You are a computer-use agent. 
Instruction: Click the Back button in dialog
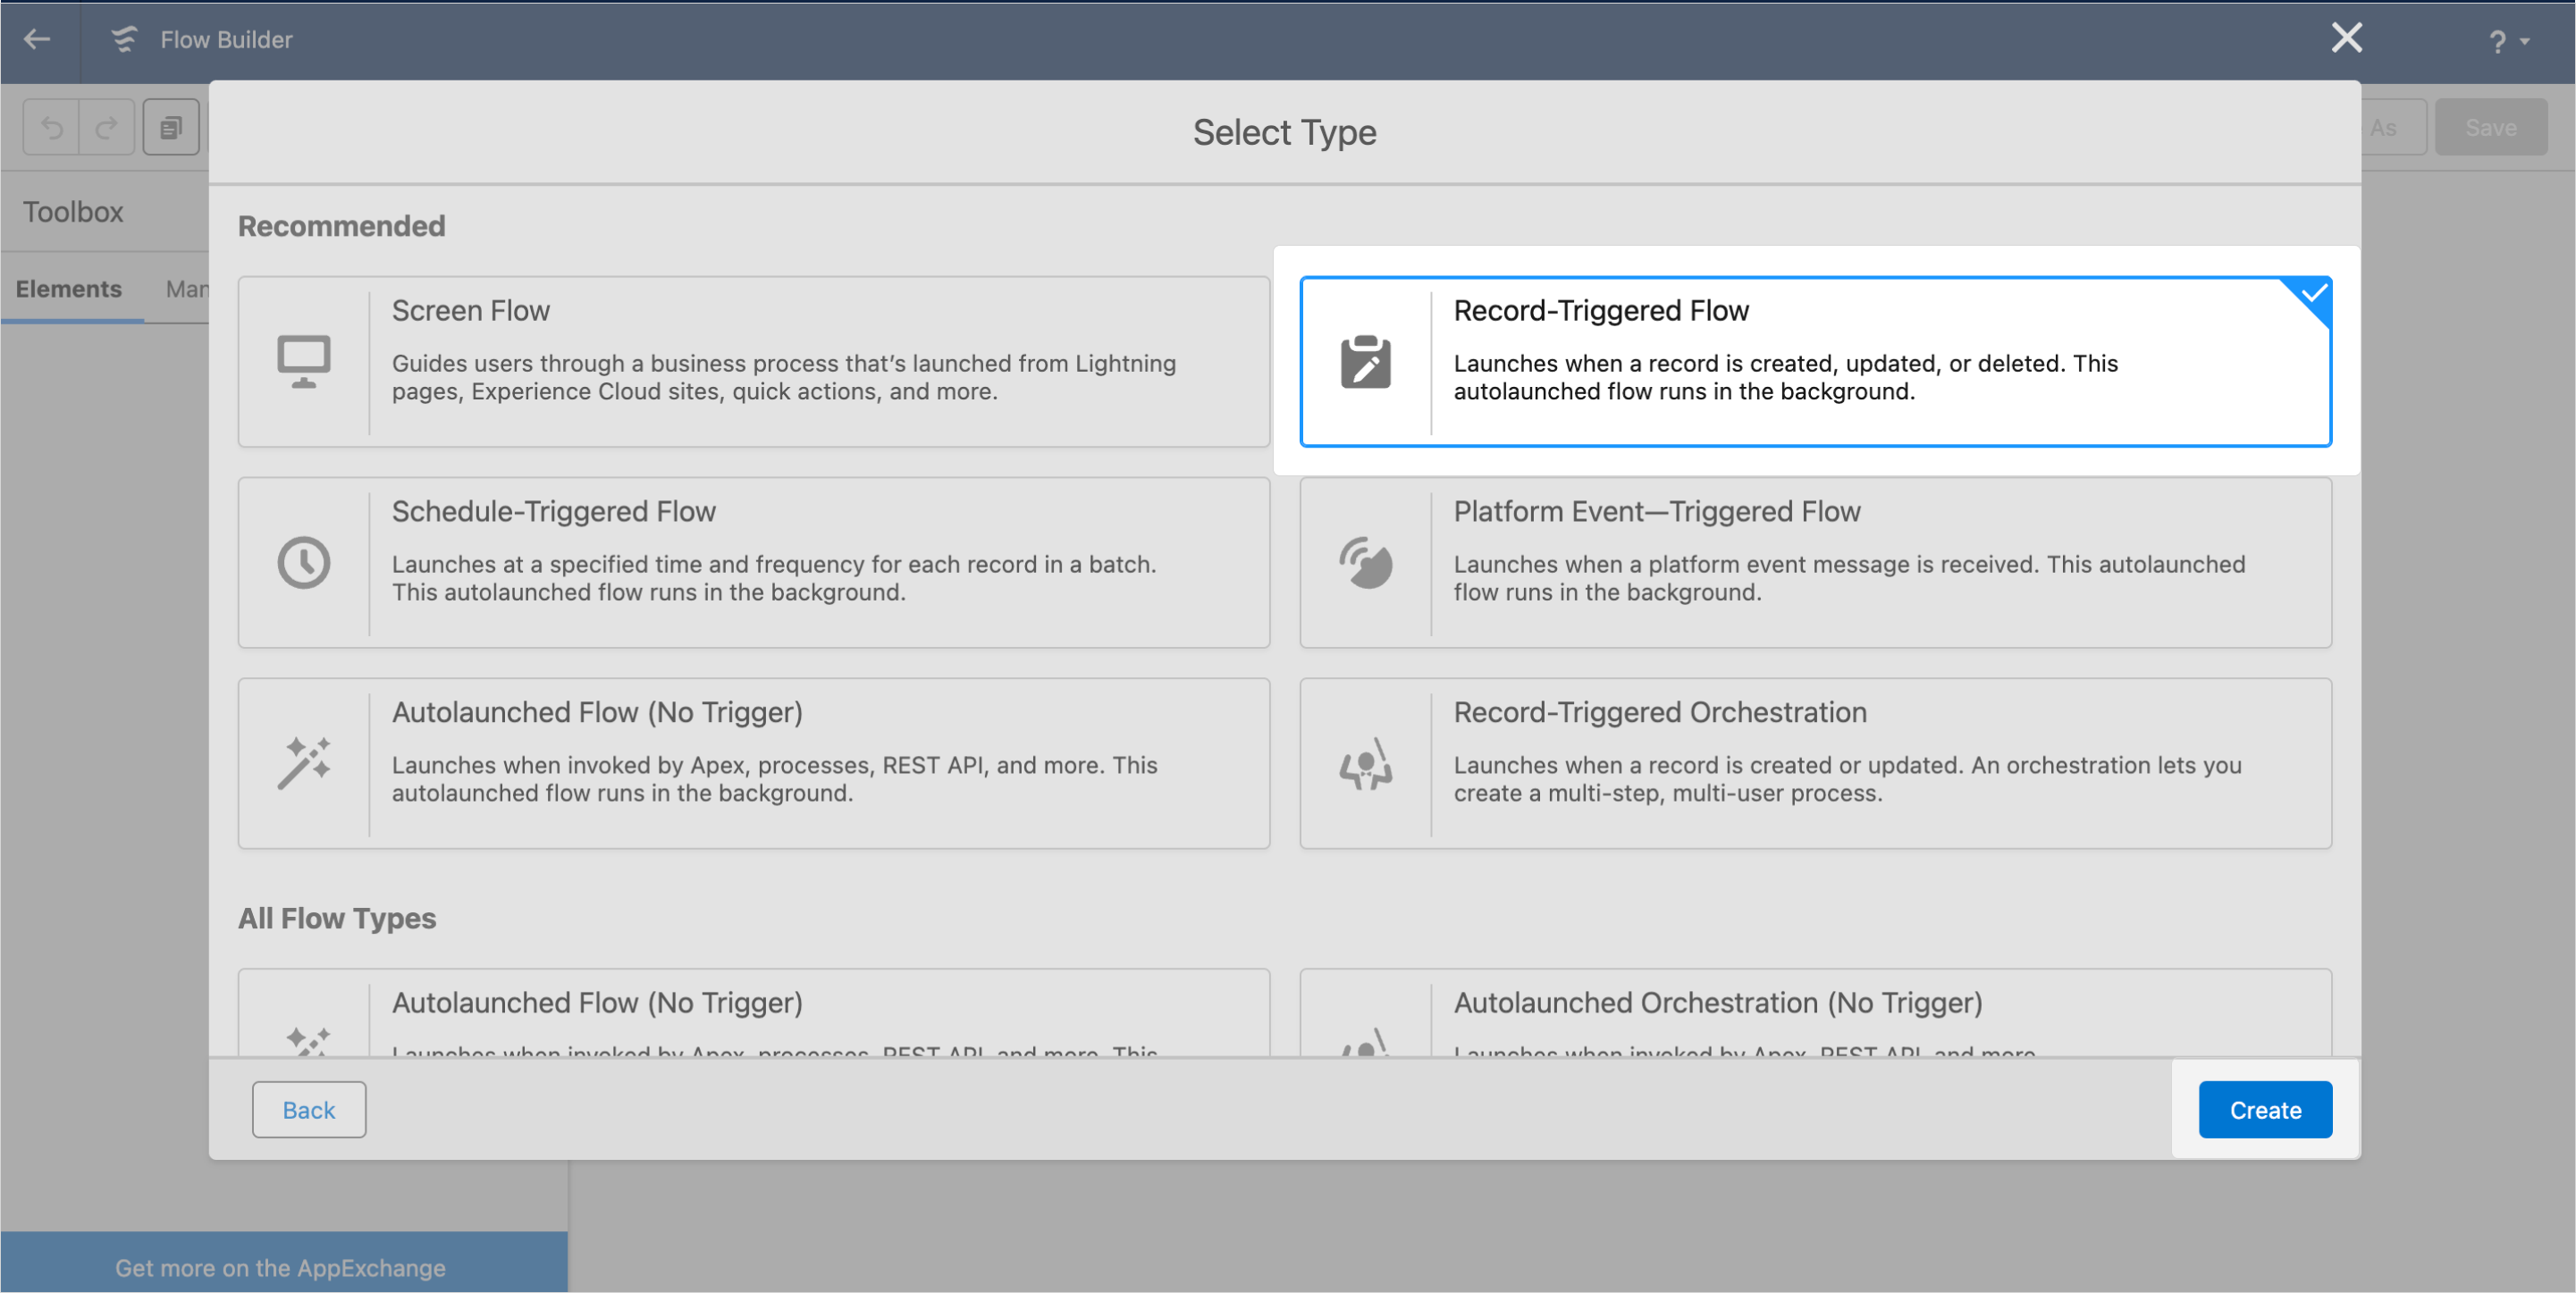[309, 1109]
